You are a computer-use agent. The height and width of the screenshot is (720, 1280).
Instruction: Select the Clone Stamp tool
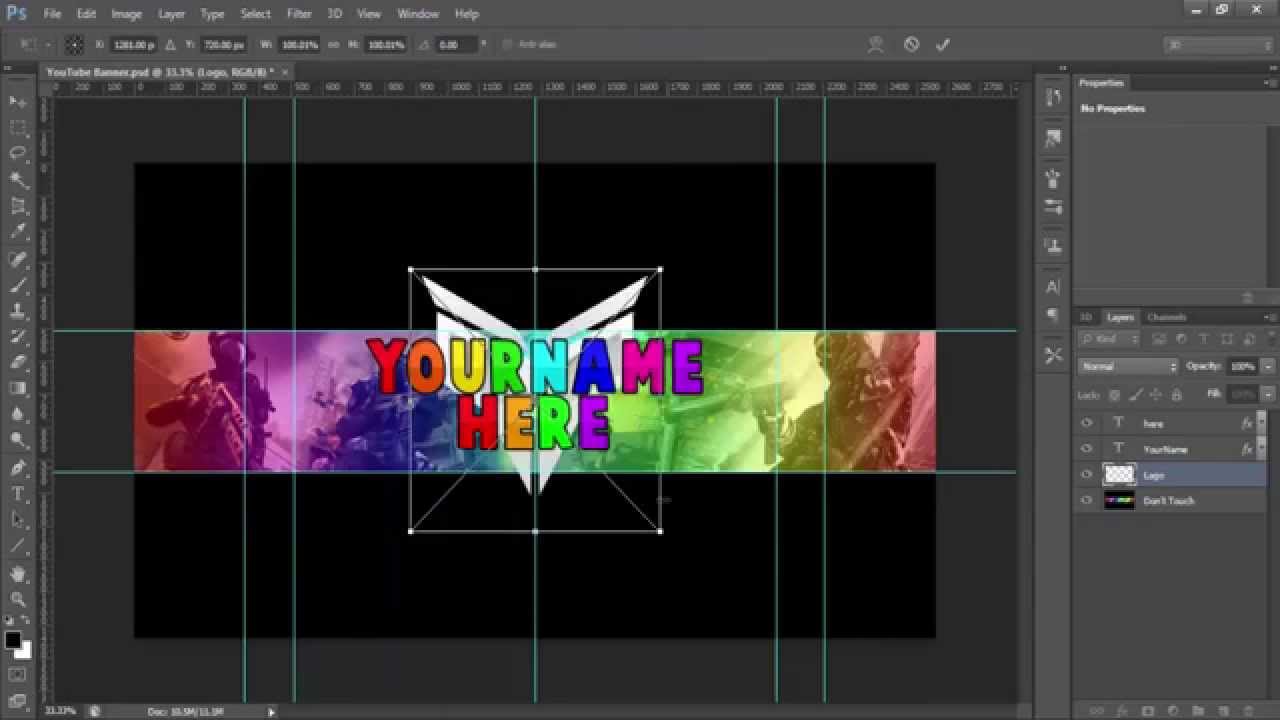coord(18,311)
